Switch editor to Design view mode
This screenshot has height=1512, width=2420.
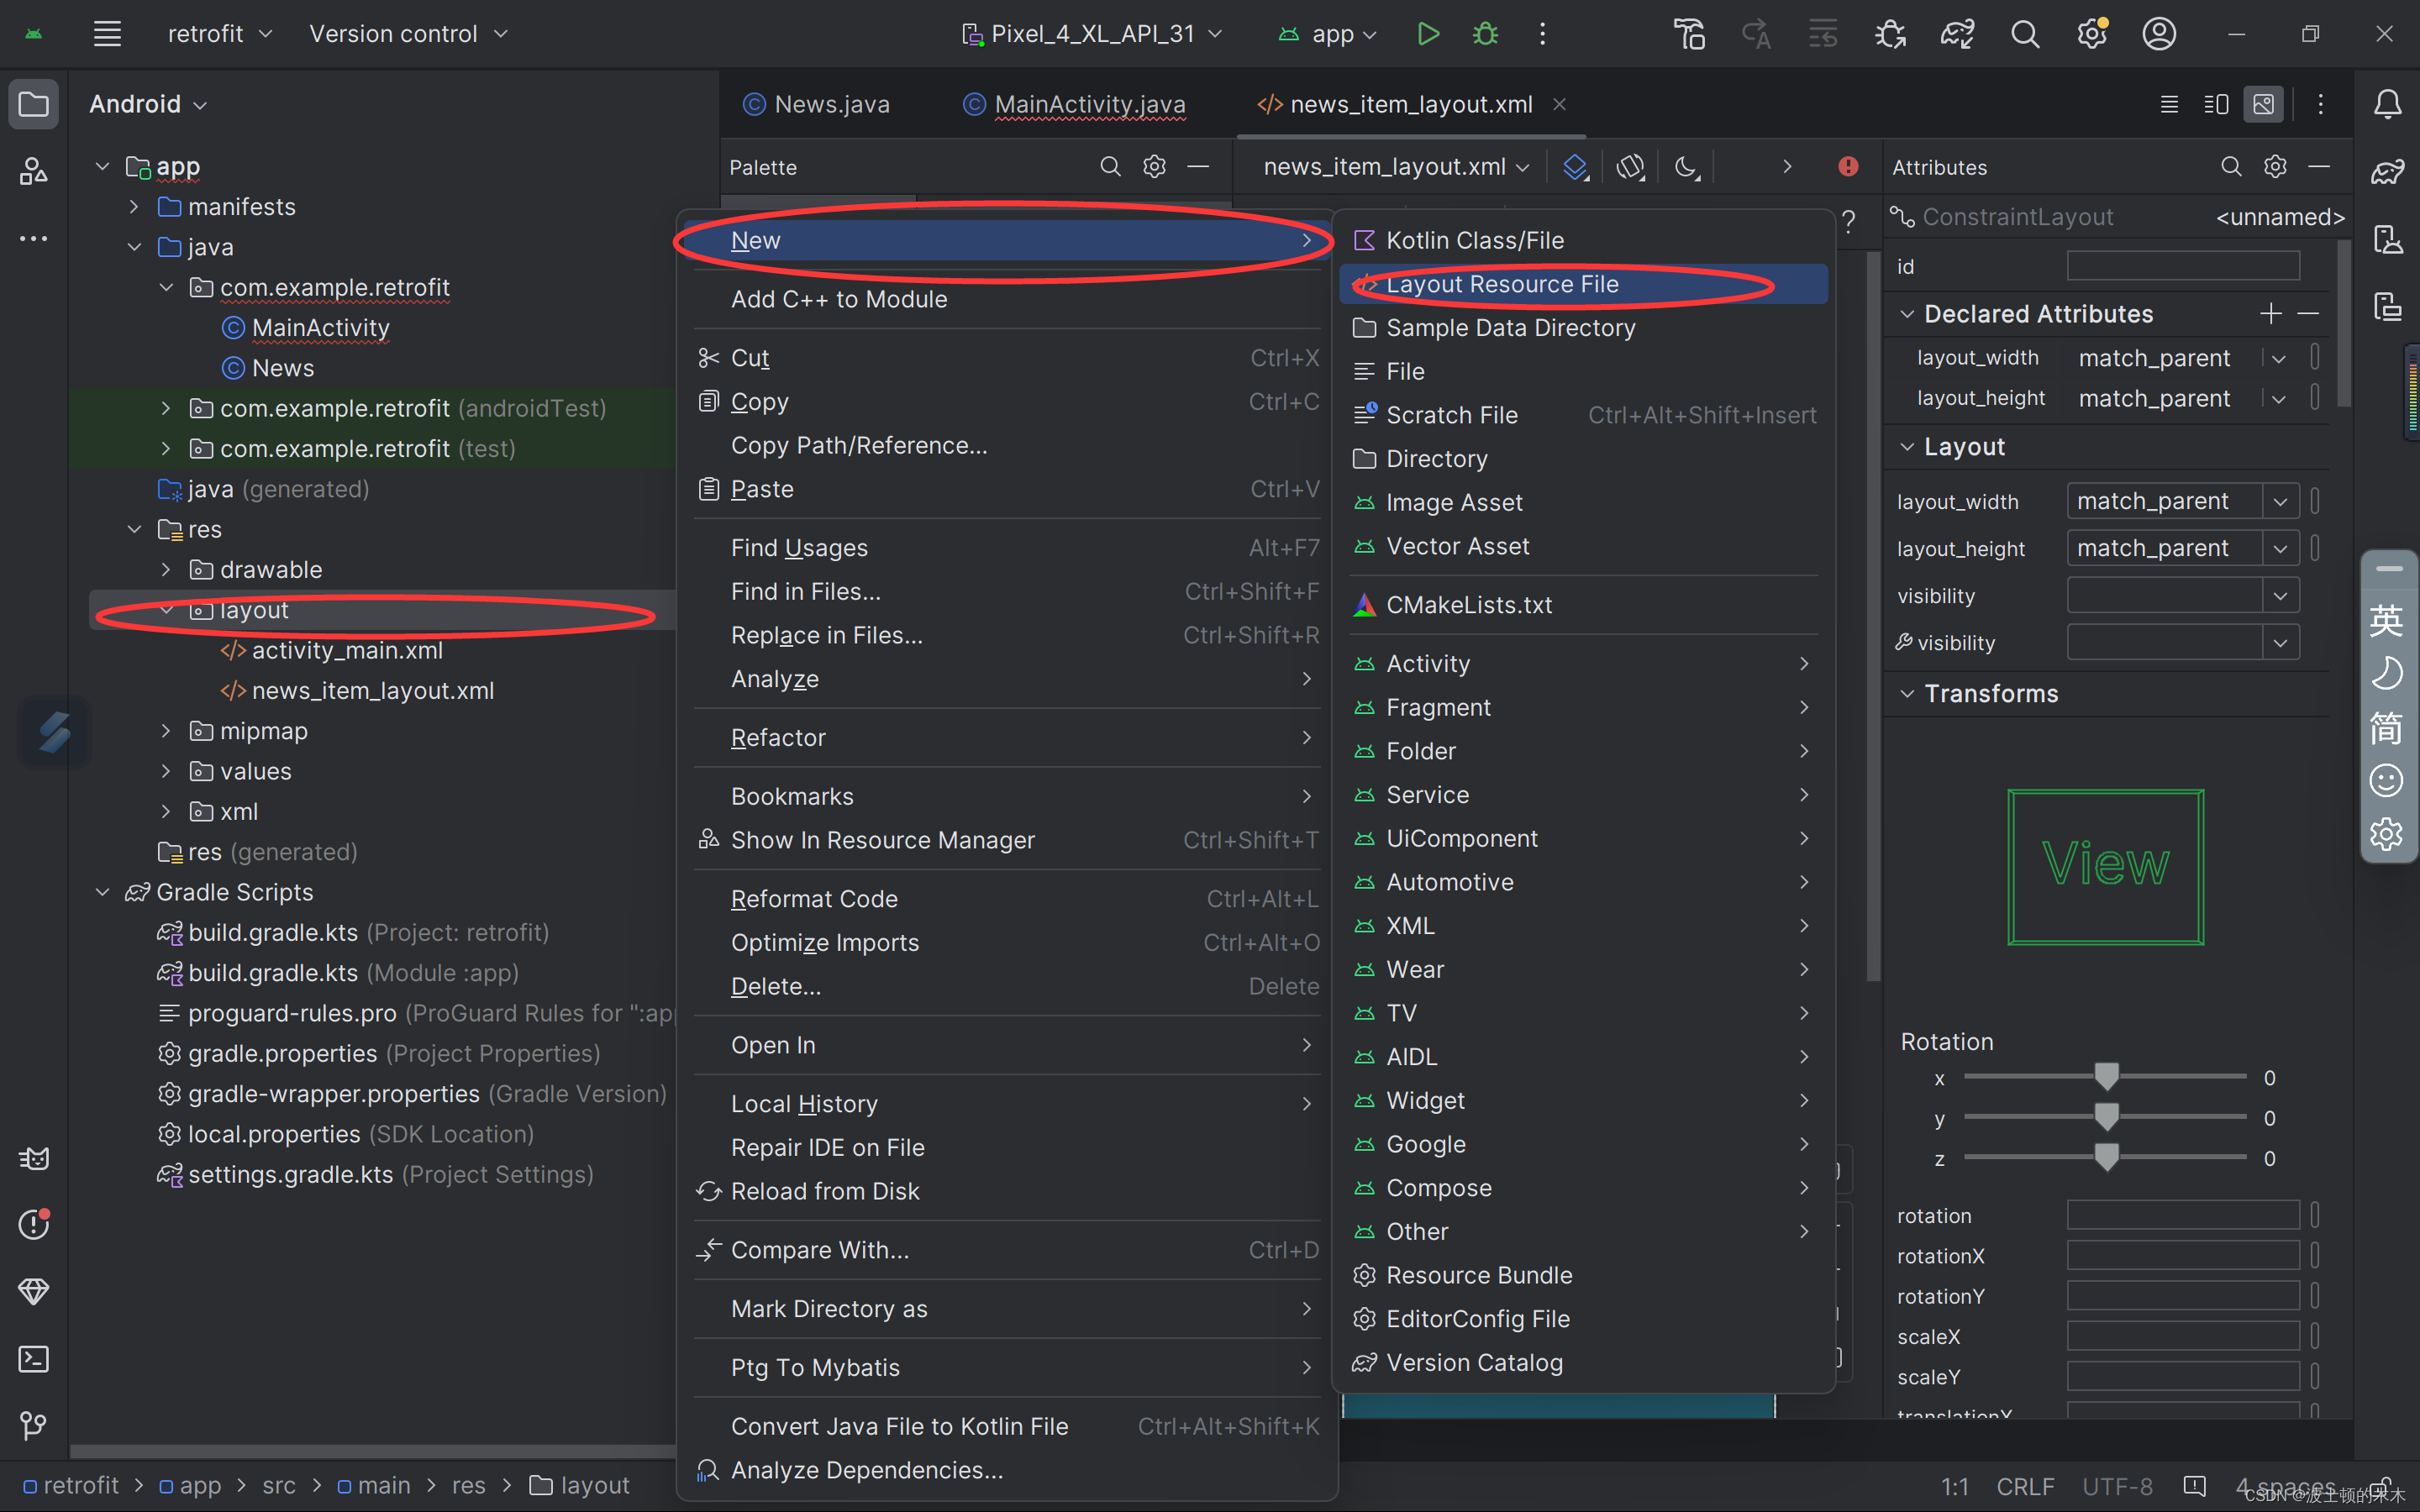[x=2263, y=104]
